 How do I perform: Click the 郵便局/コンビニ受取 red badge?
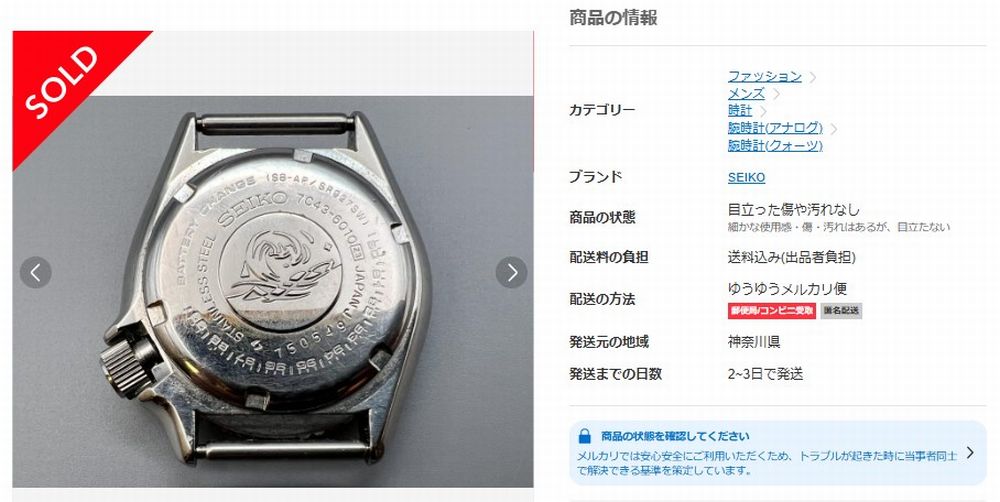[772, 311]
